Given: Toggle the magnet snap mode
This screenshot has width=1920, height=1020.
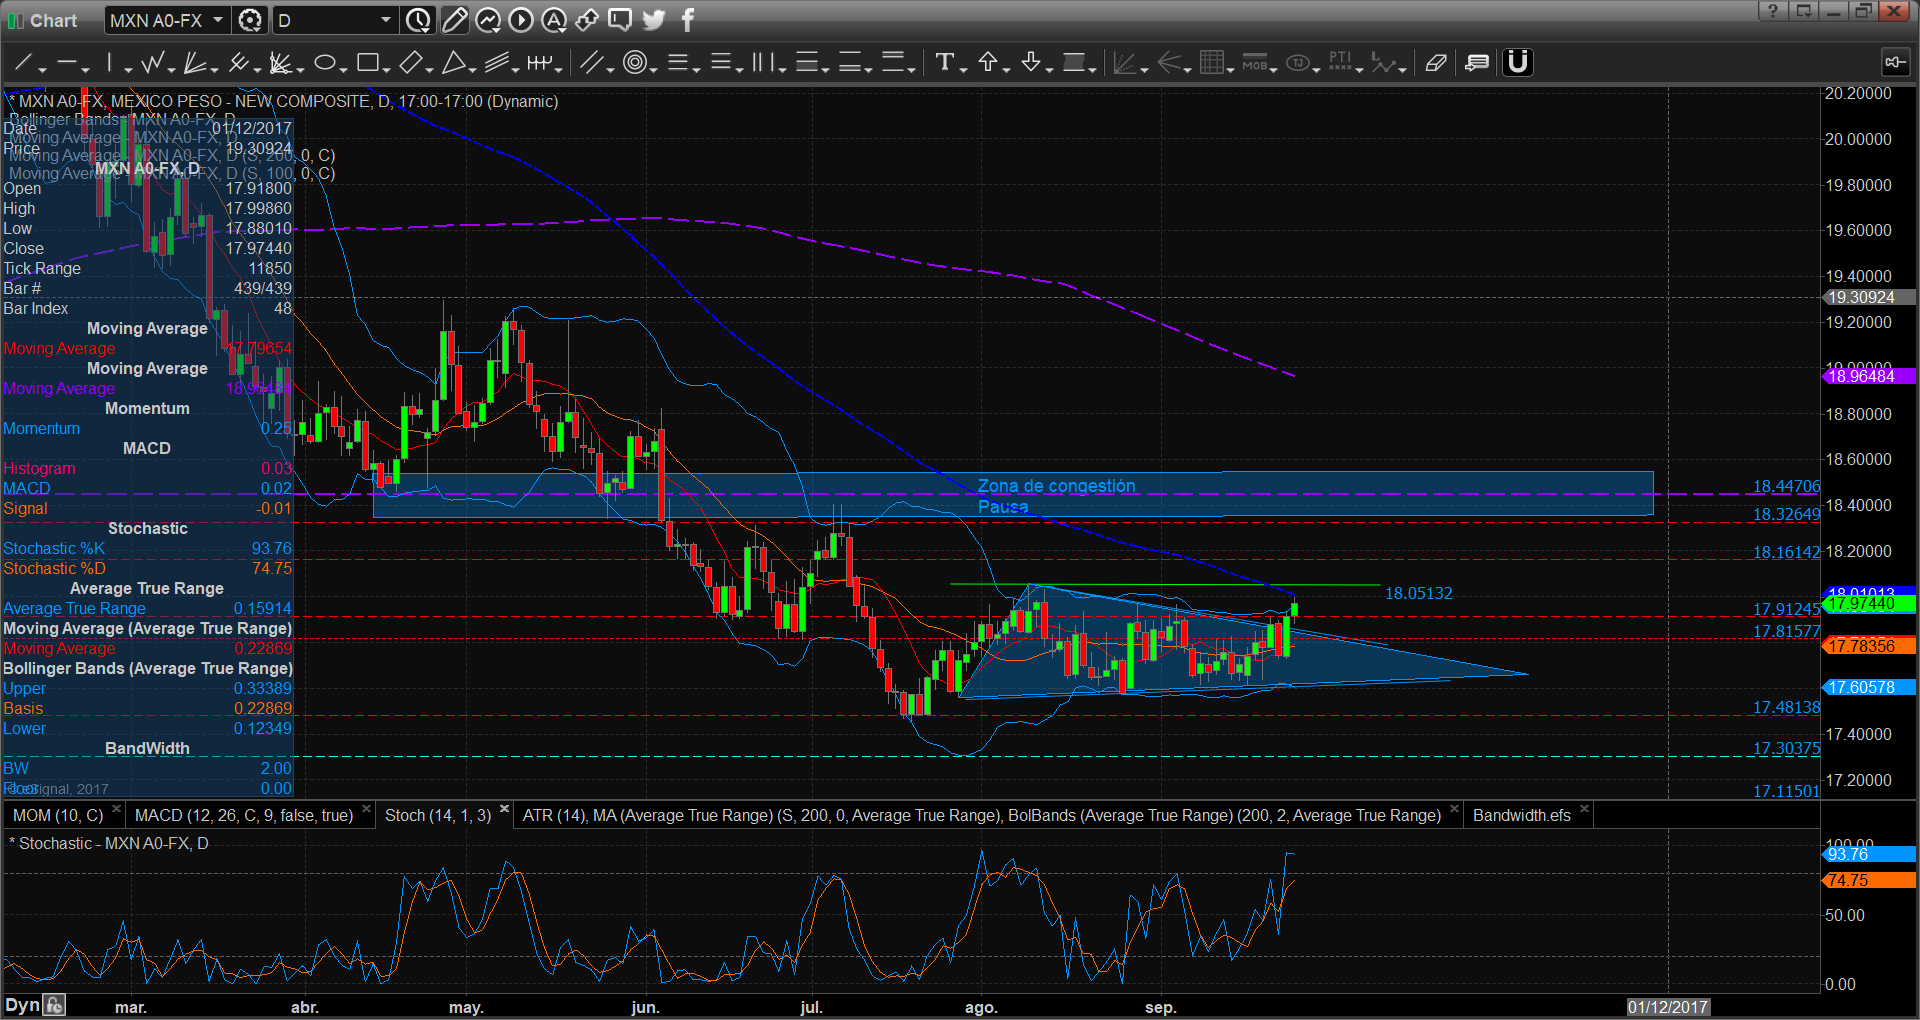Looking at the screenshot, I should pos(1518,63).
